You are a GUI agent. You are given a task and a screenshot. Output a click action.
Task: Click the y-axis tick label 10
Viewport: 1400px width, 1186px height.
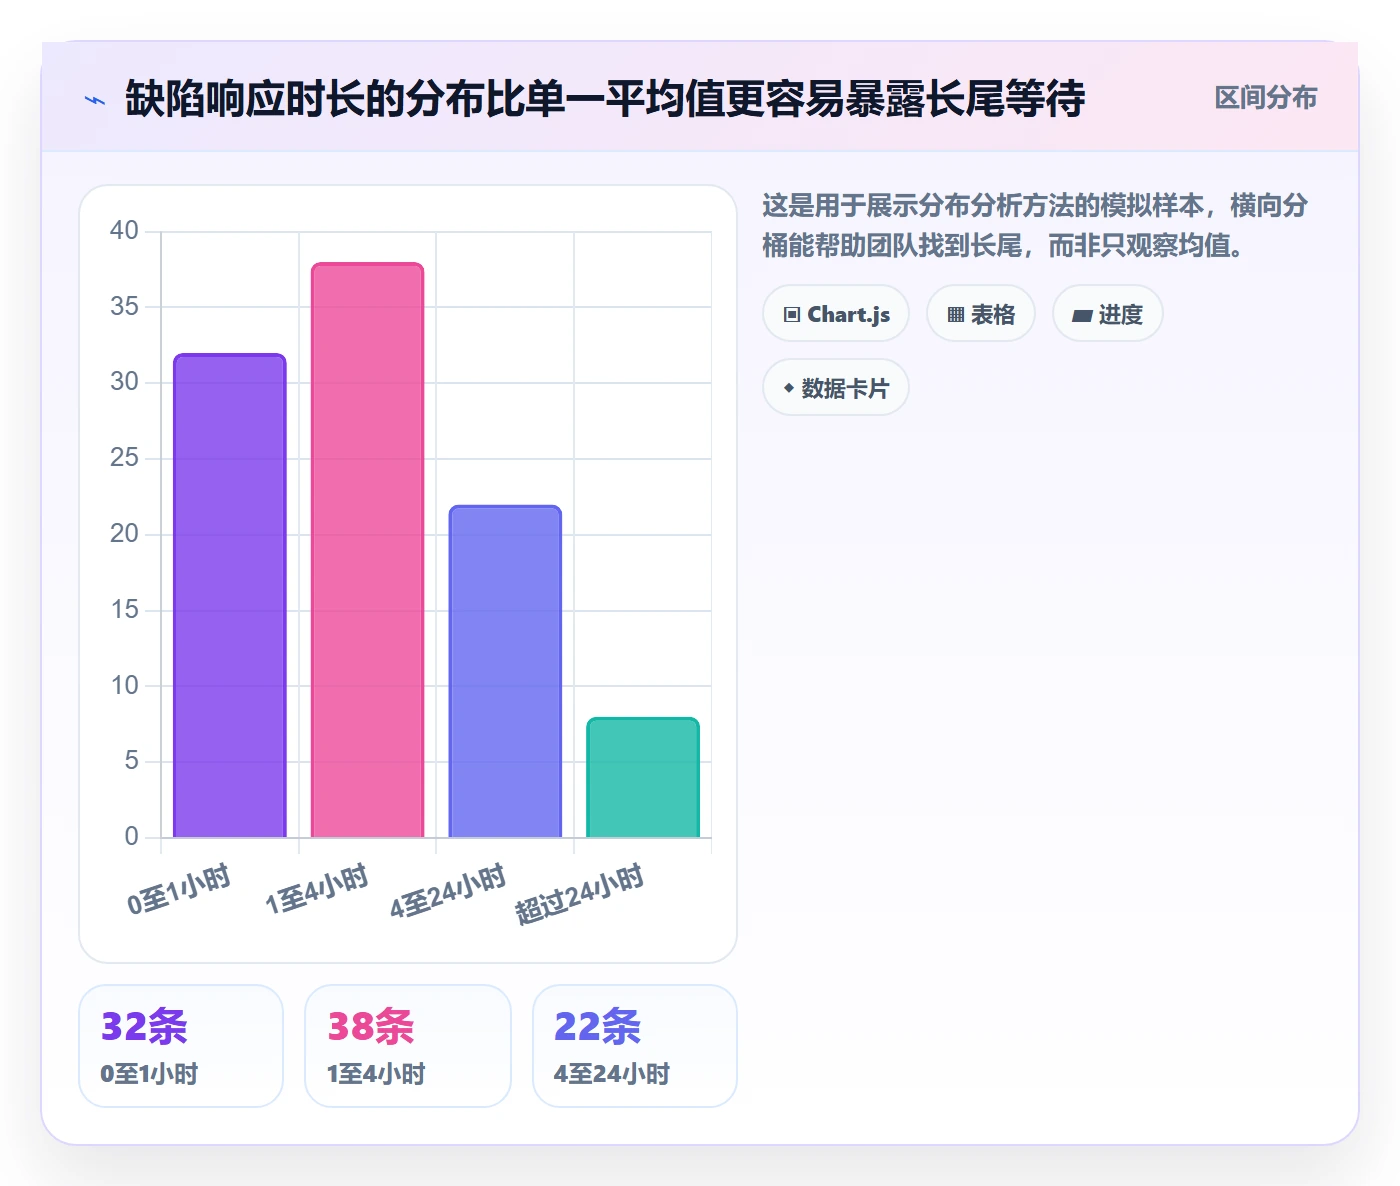click(x=125, y=686)
